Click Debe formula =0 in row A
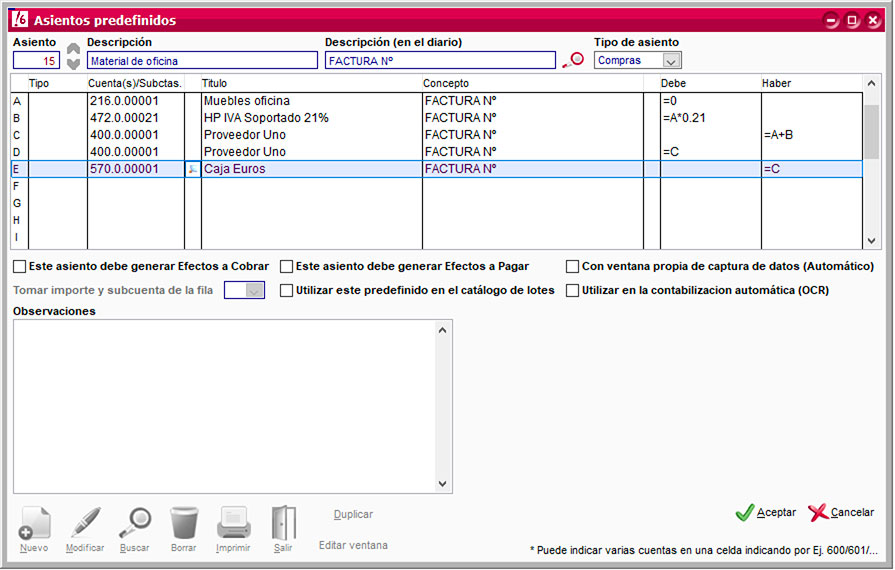The height and width of the screenshot is (570, 895). (x=711, y=101)
